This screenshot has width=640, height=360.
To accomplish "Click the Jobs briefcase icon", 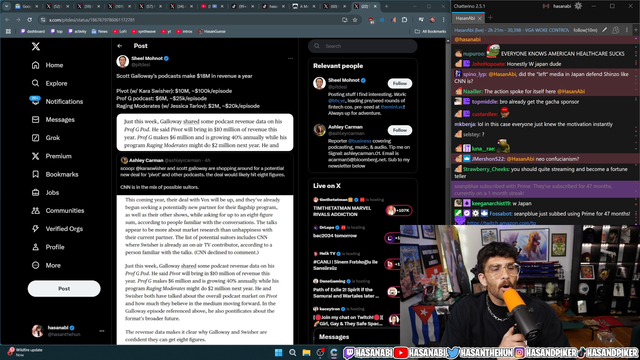I will click(x=36, y=192).
